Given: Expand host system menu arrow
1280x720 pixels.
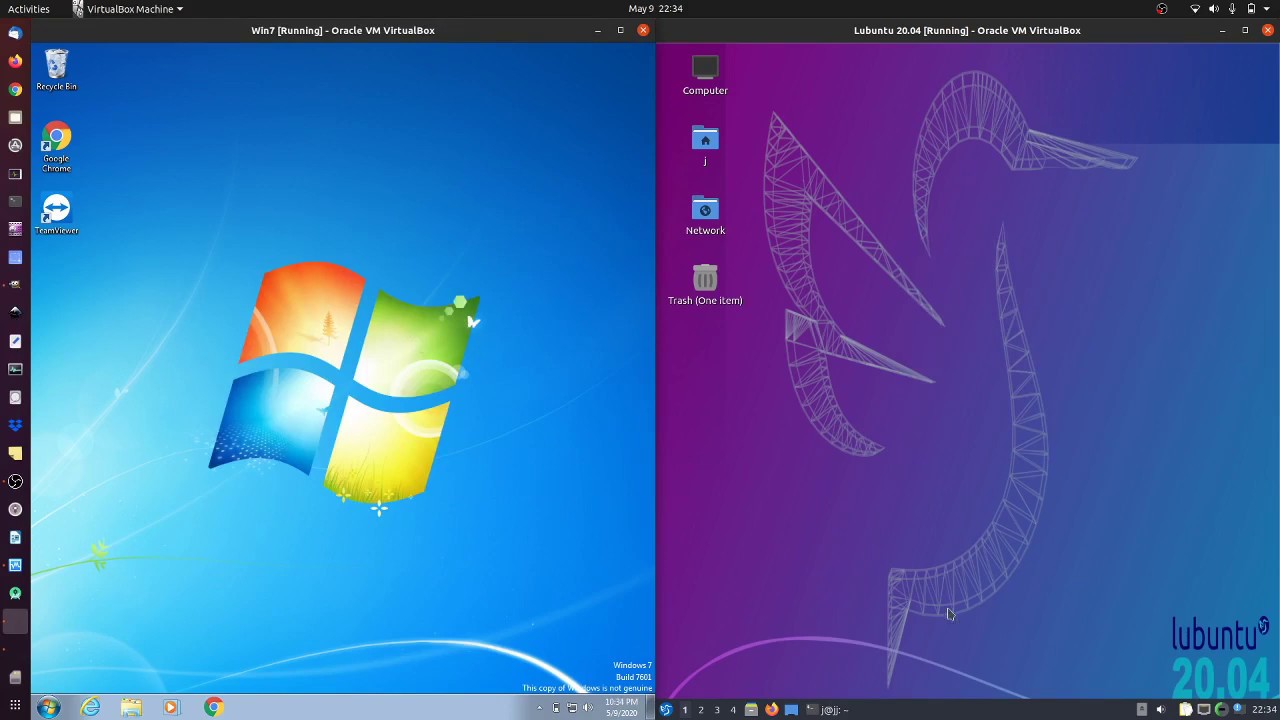Looking at the screenshot, I should point(1266,9).
